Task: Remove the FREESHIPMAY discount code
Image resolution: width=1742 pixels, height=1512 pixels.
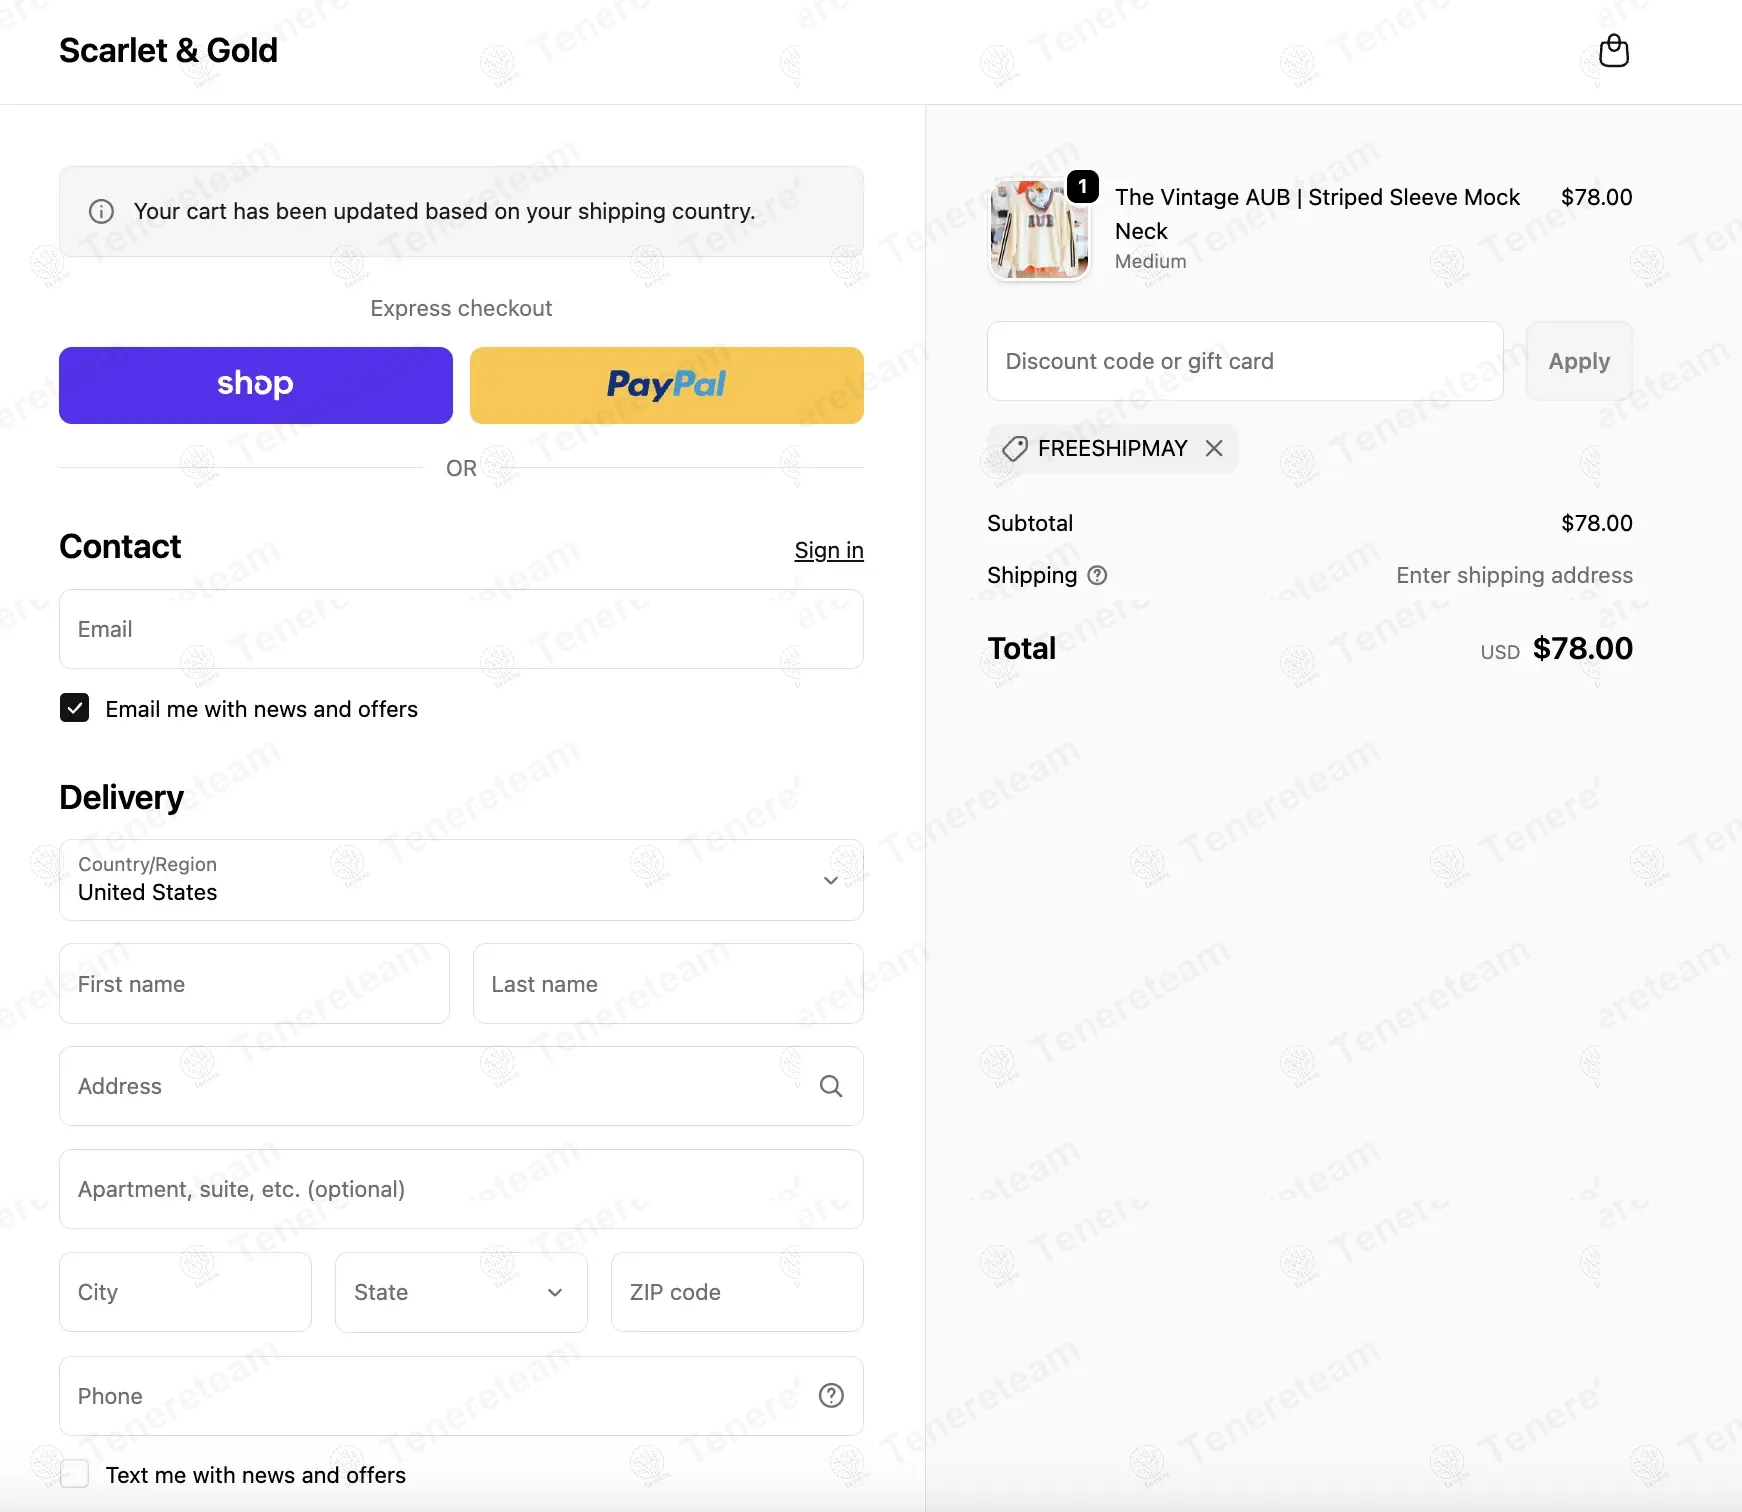Action: tap(1214, 448)
